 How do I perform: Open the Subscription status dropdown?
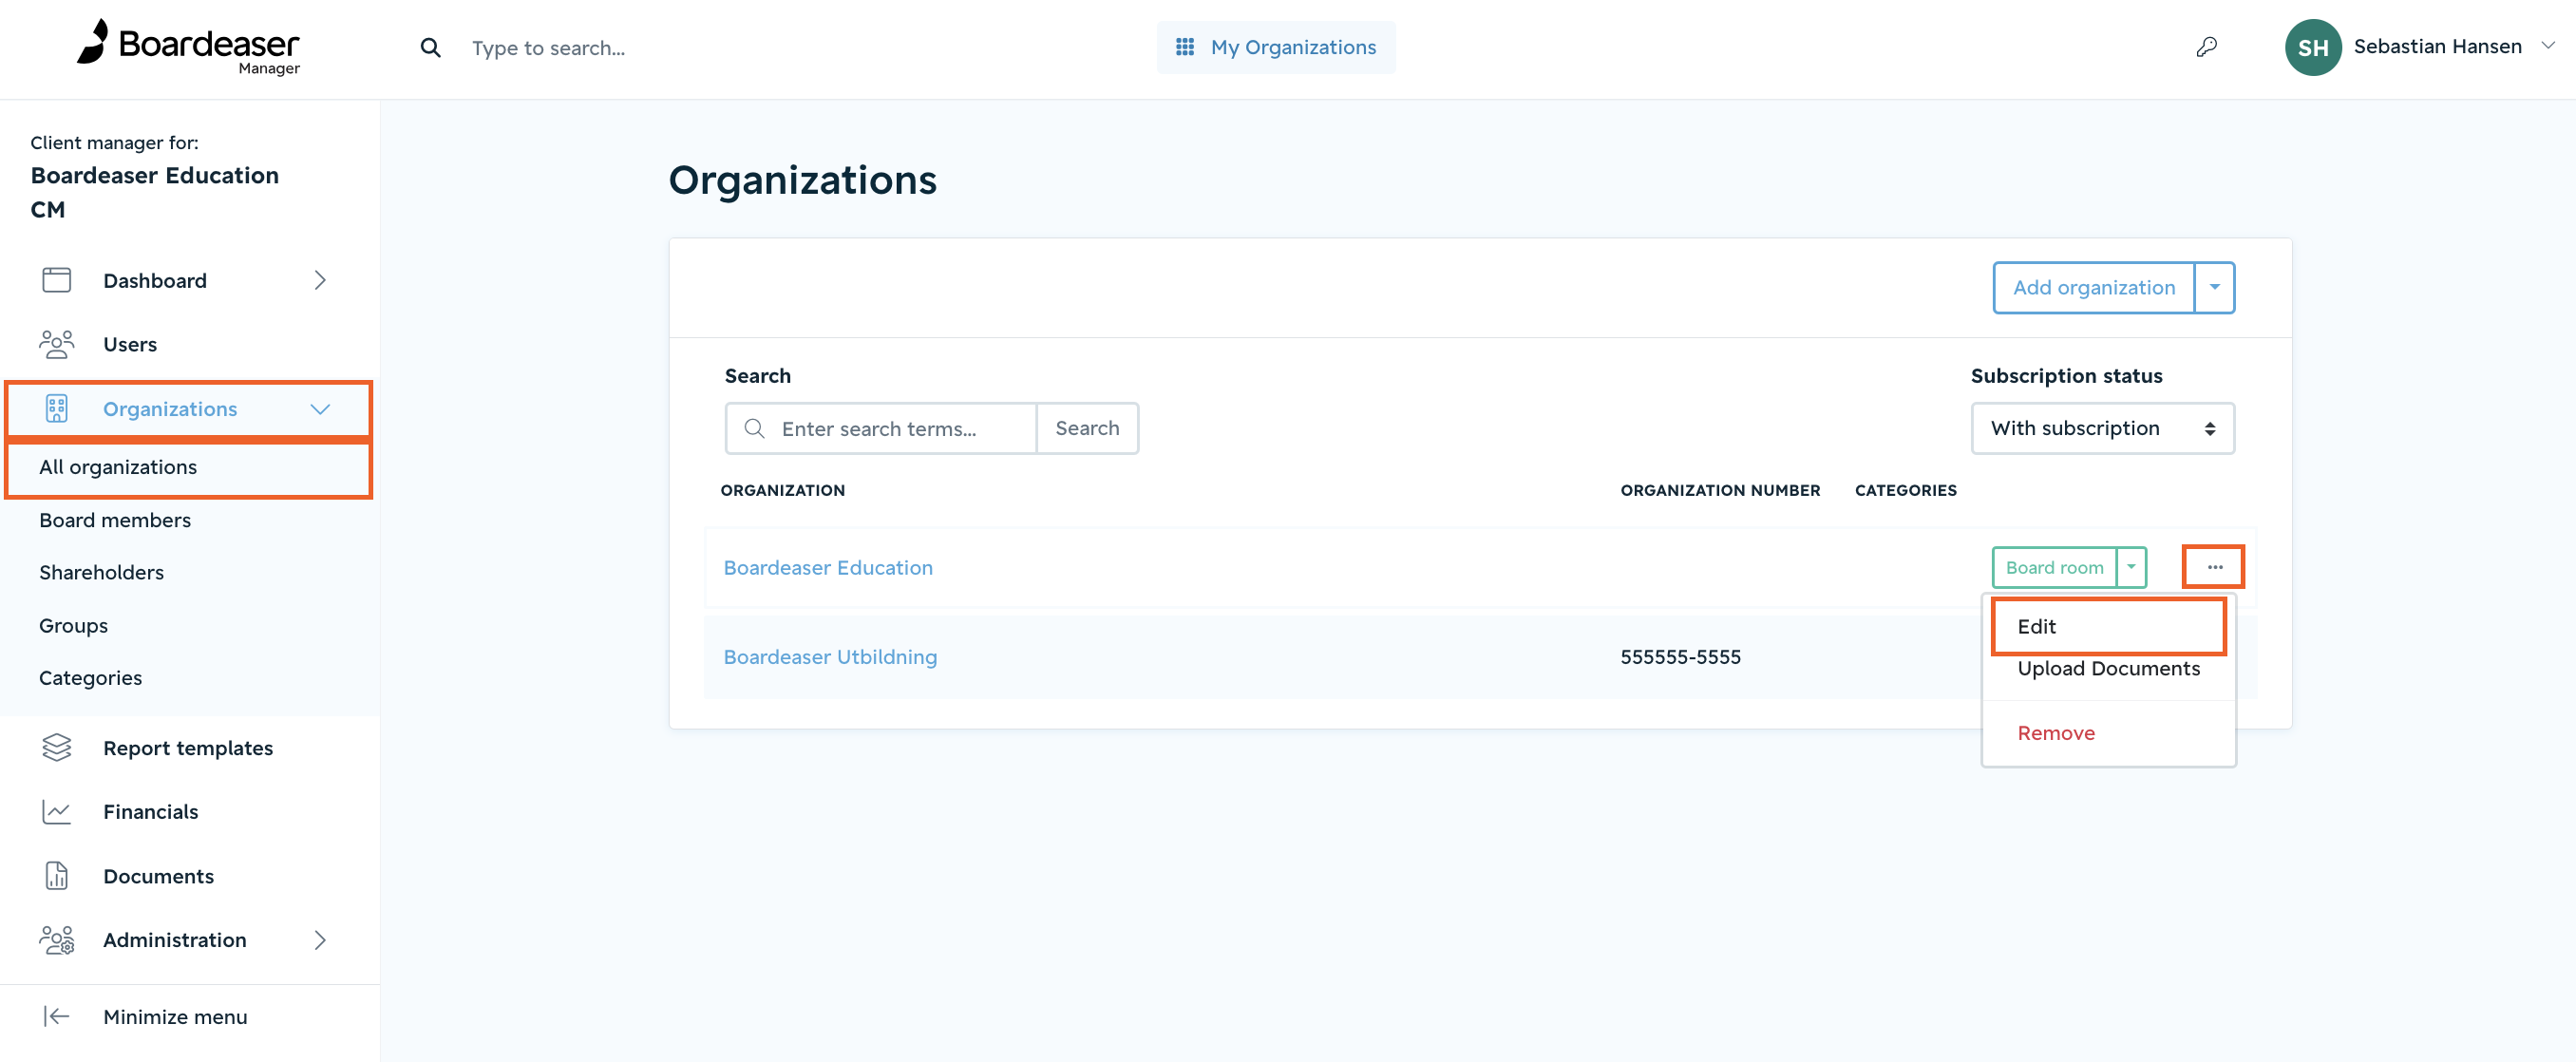tap(2102, 429)
